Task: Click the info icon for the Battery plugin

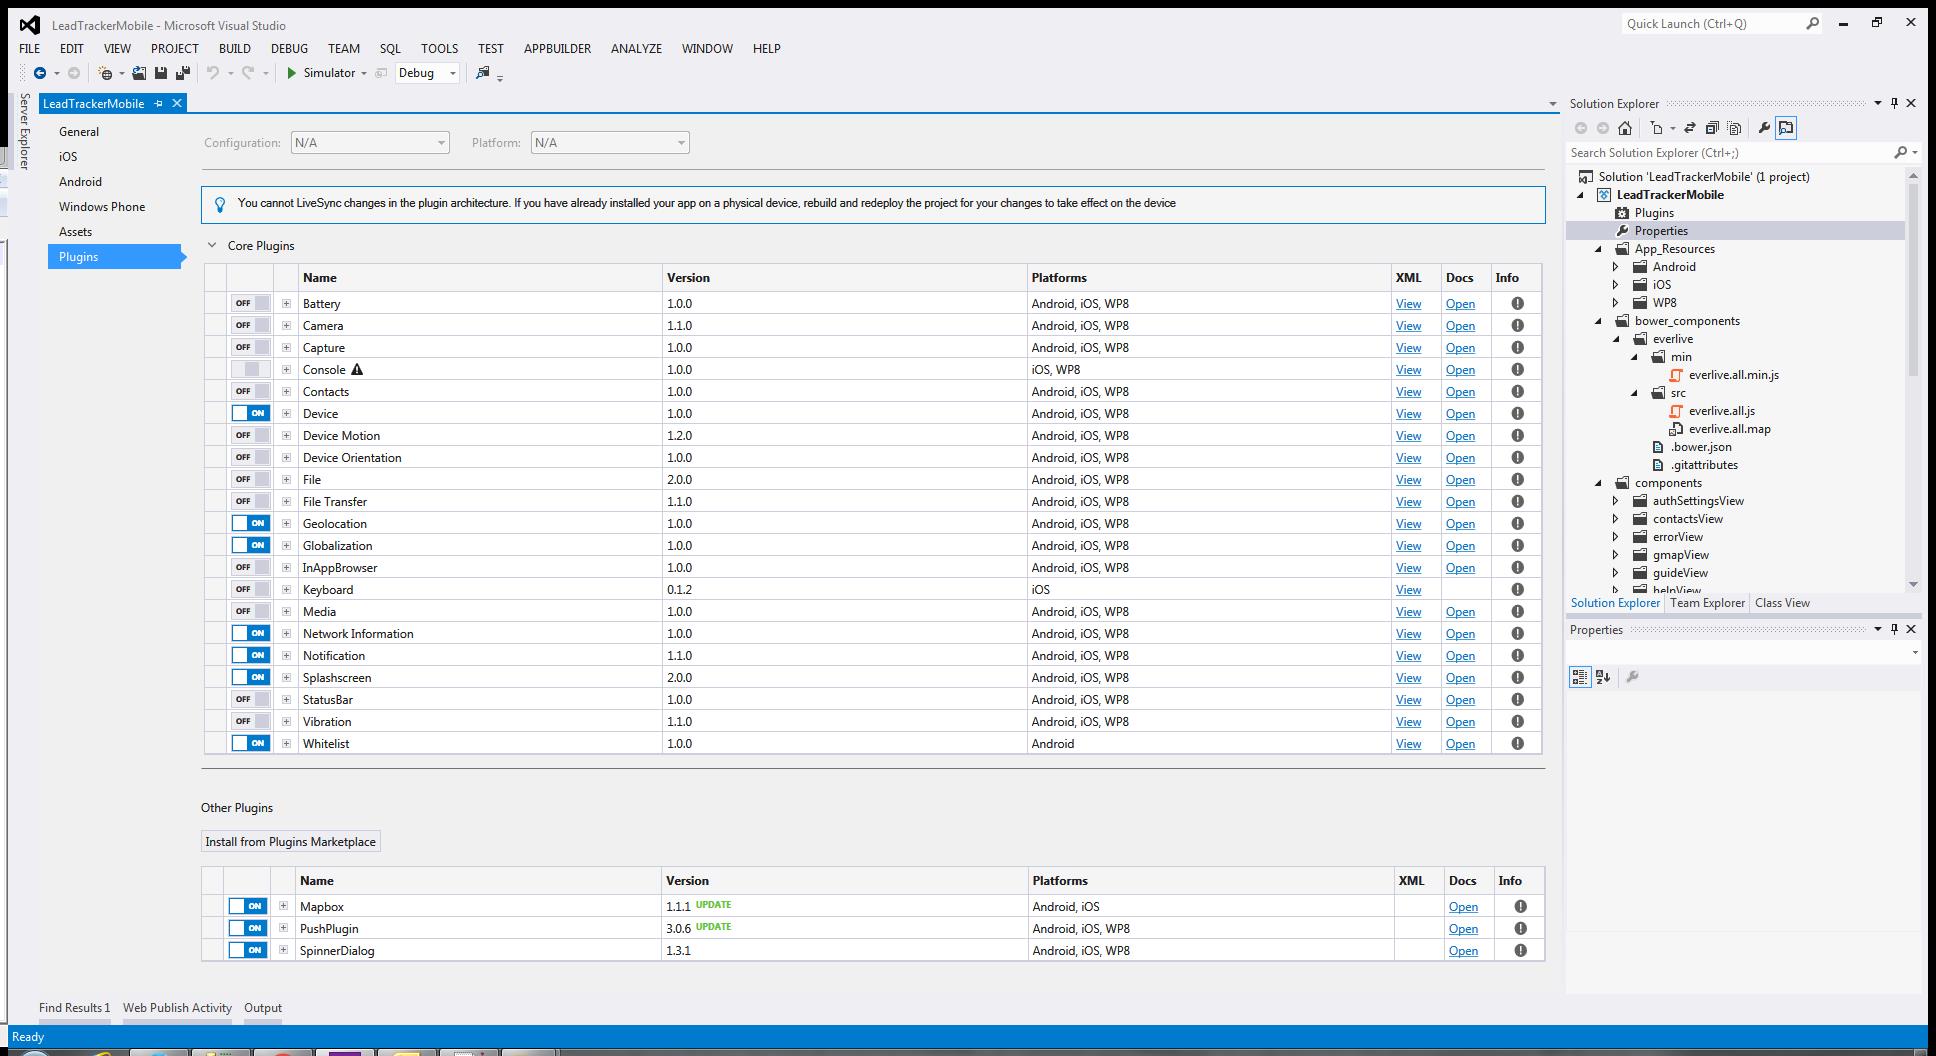Action: (1517, 303)
